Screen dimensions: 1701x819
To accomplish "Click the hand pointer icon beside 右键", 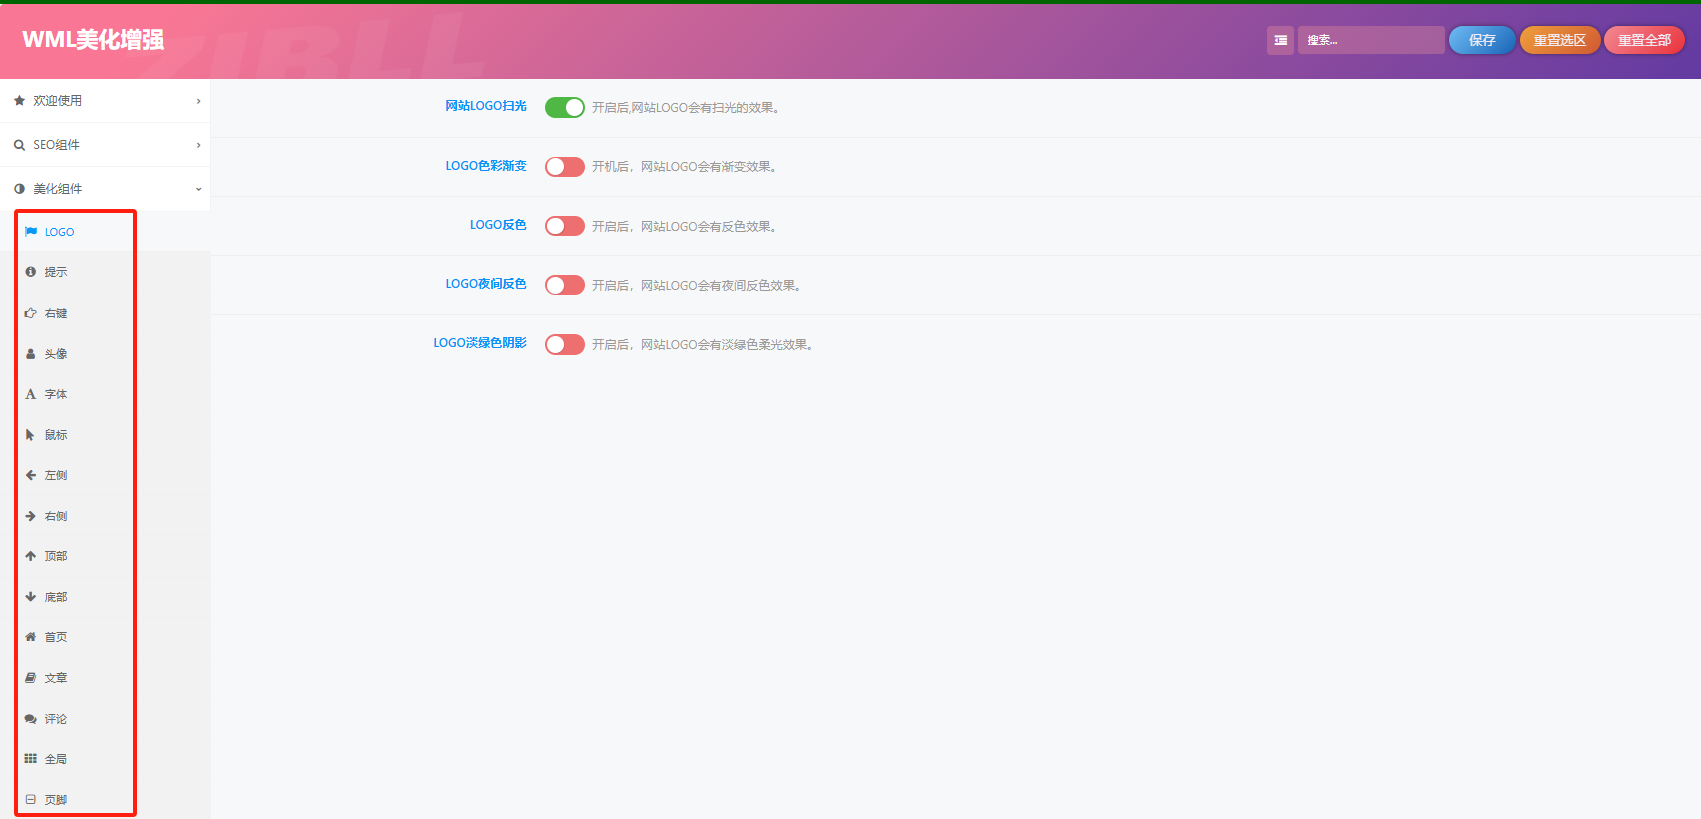I will [x=31, y=313].
